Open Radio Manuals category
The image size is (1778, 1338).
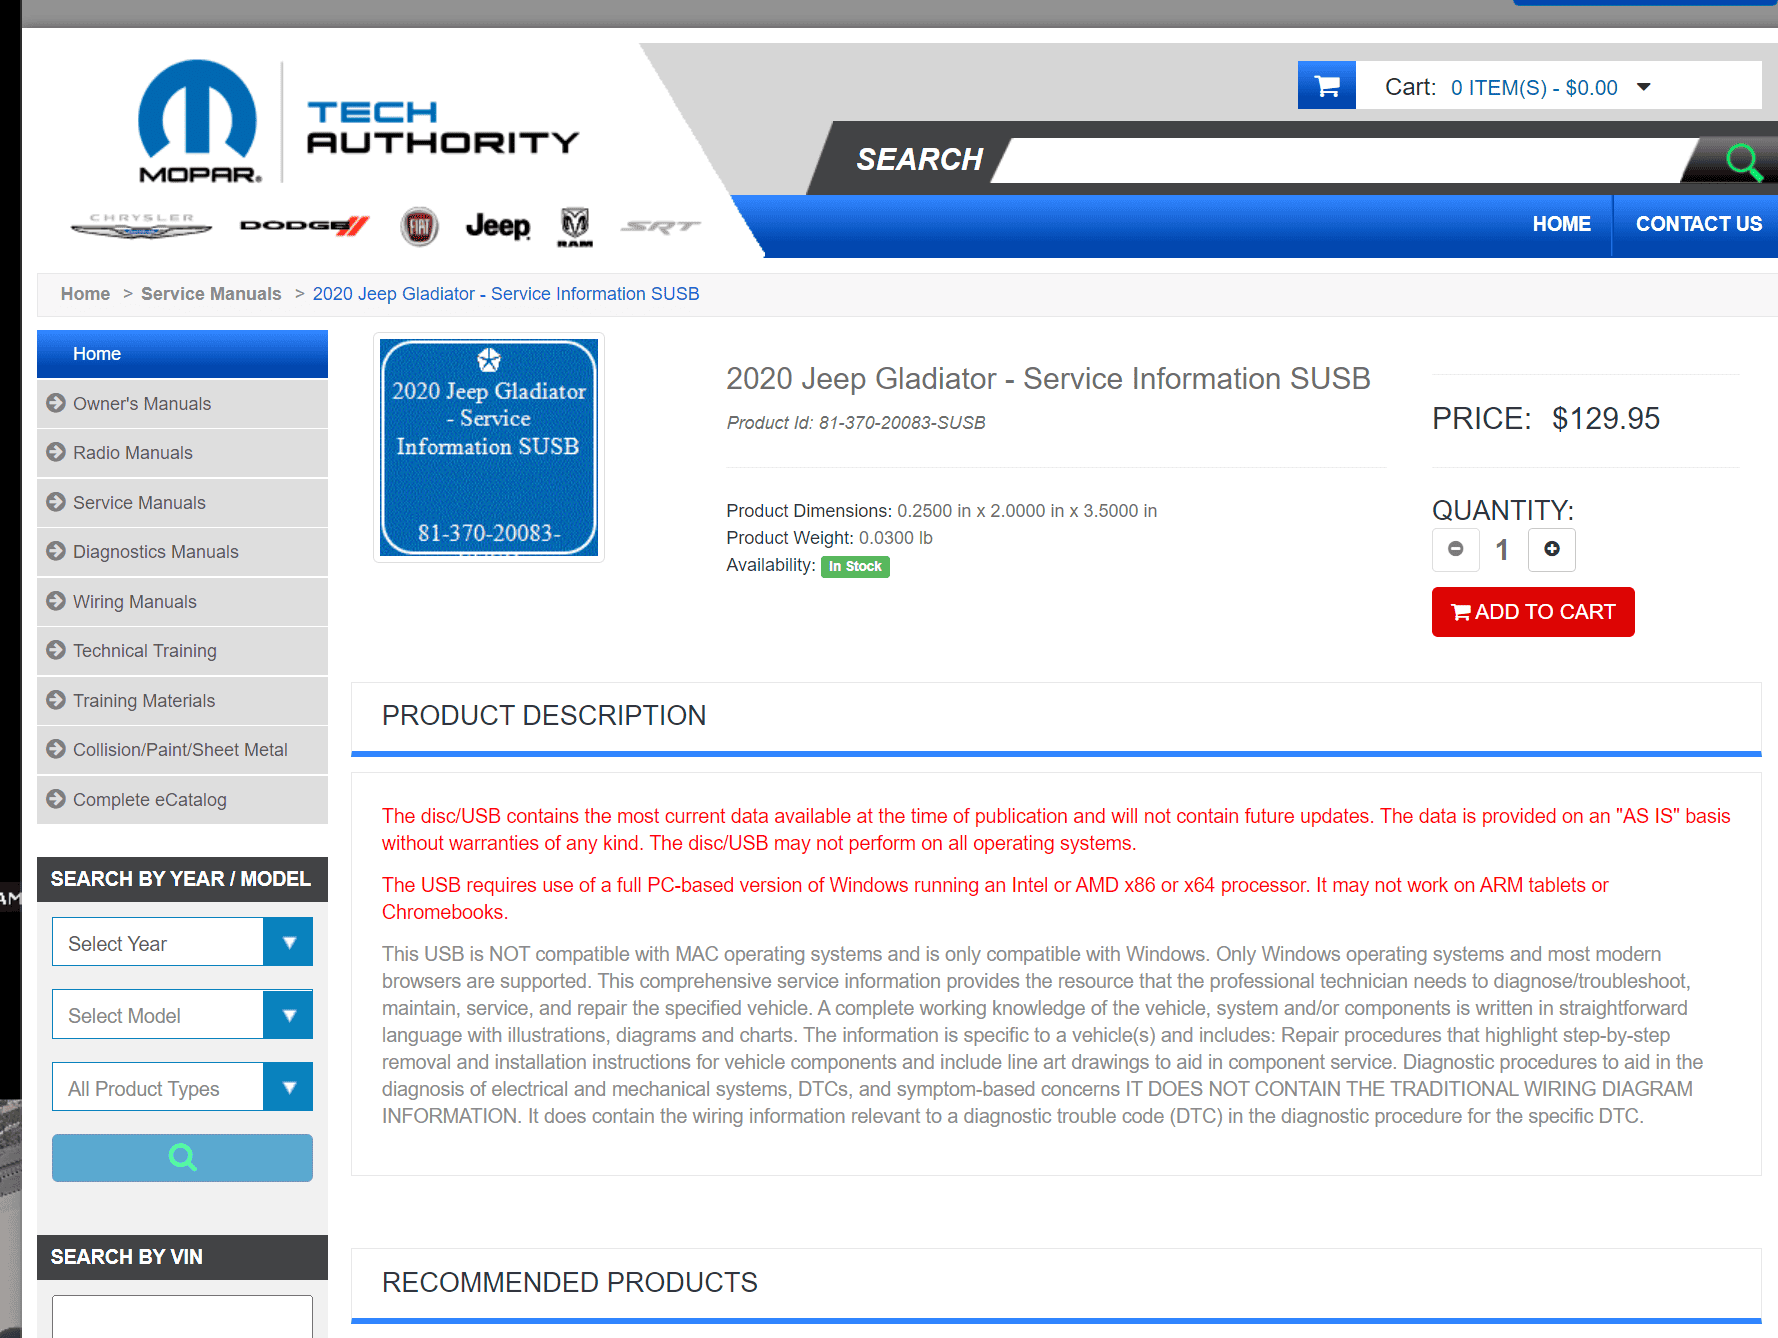point(182,453)
